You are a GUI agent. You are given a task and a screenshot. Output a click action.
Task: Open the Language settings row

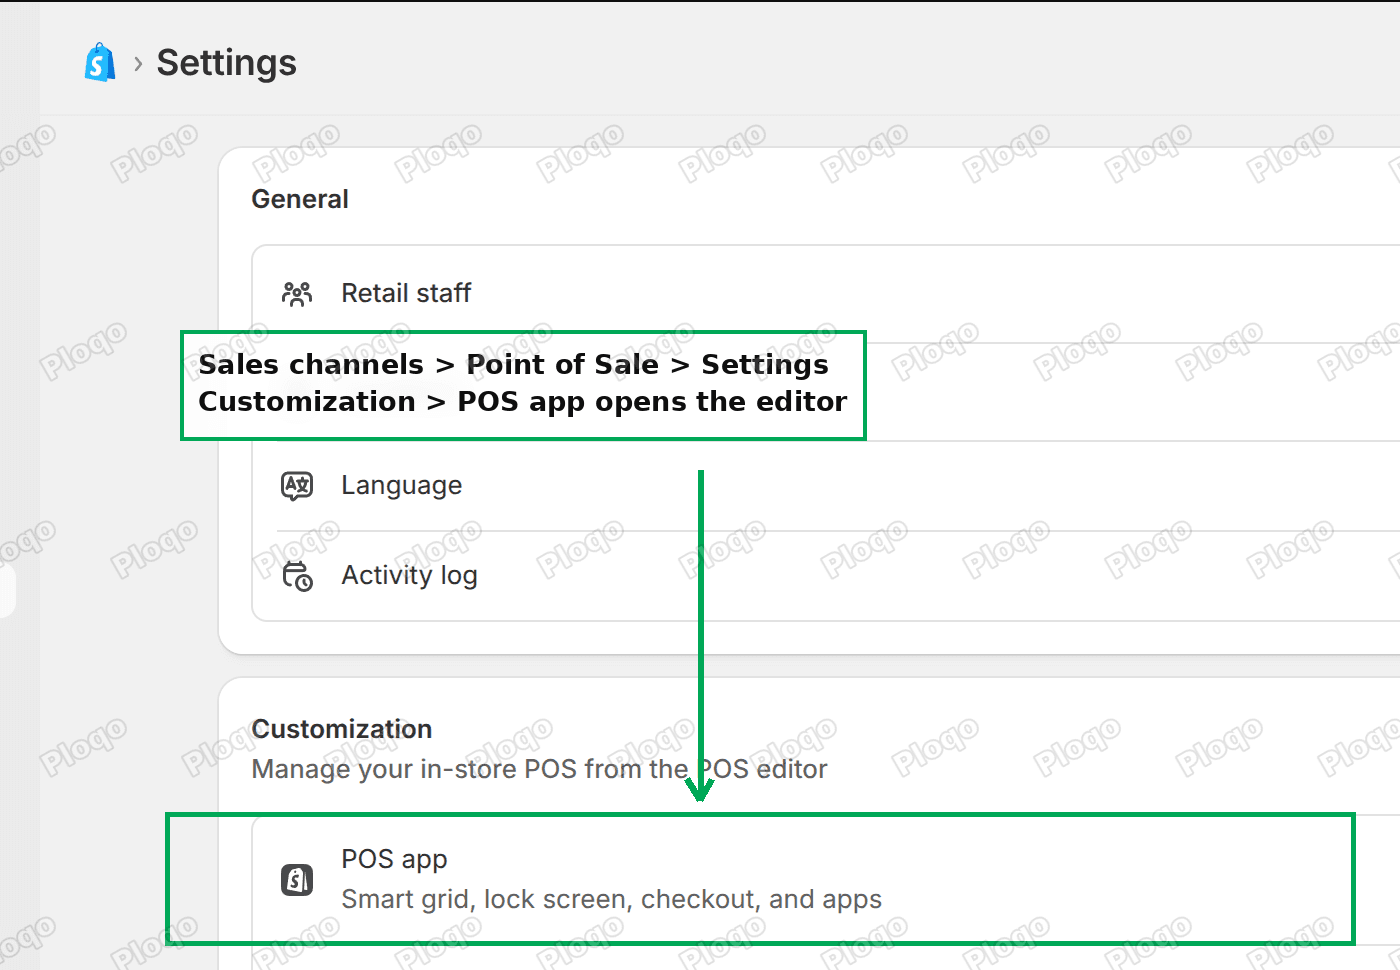point(826,486)
